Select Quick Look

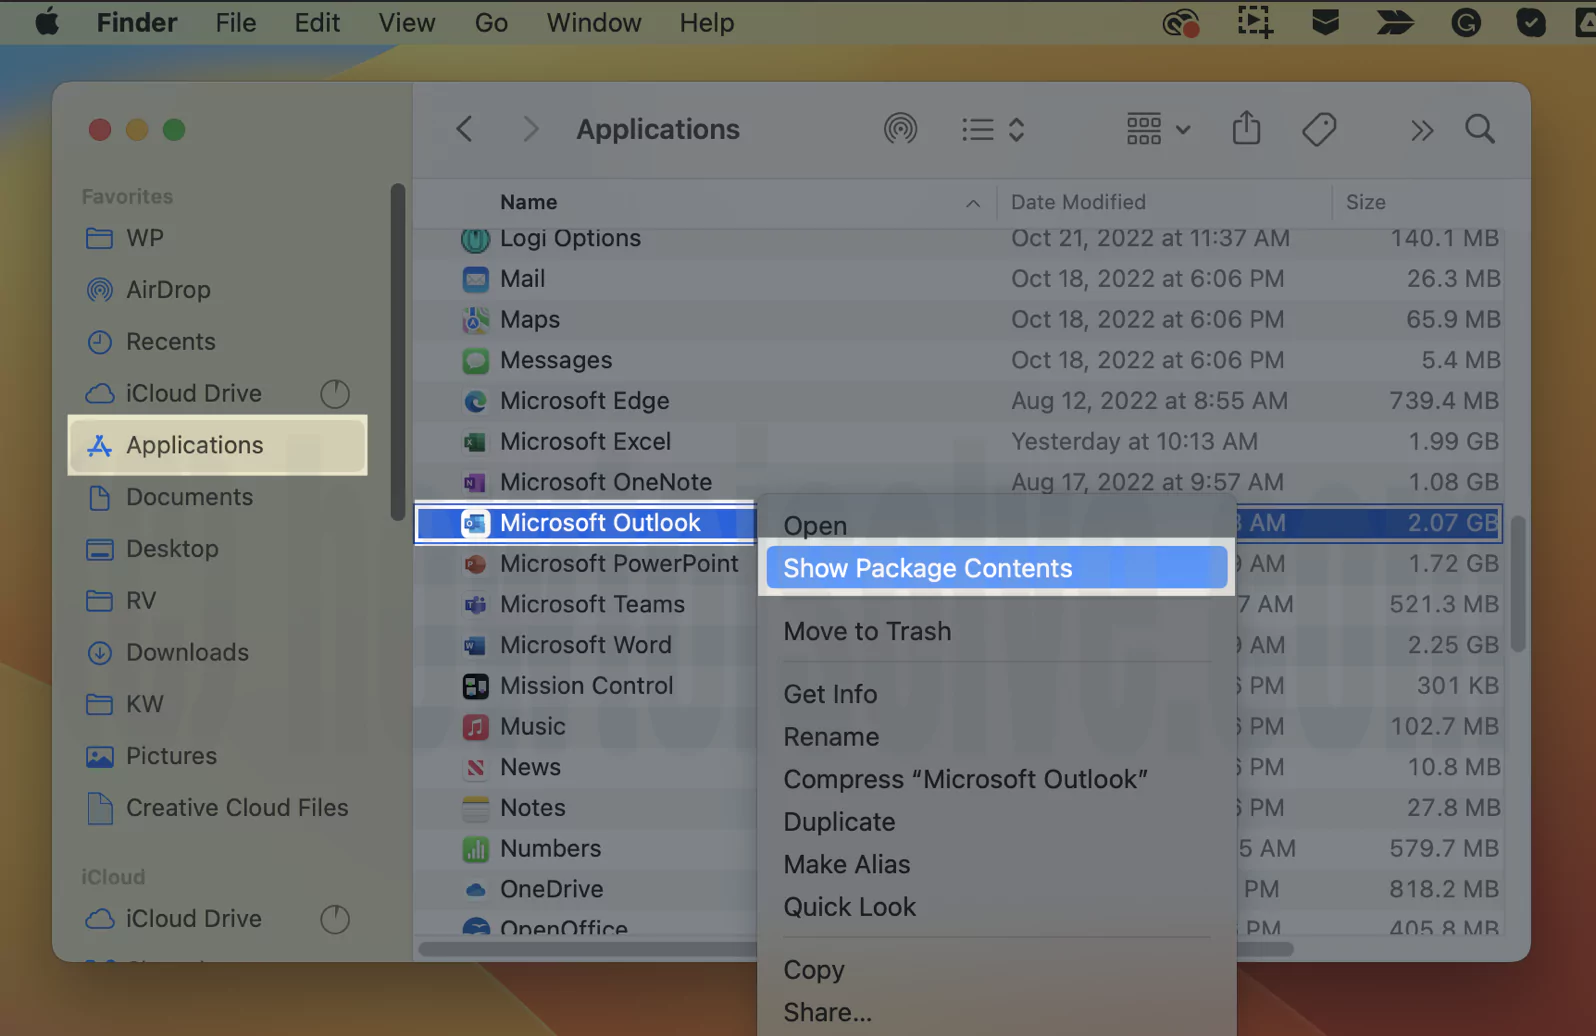849,907
